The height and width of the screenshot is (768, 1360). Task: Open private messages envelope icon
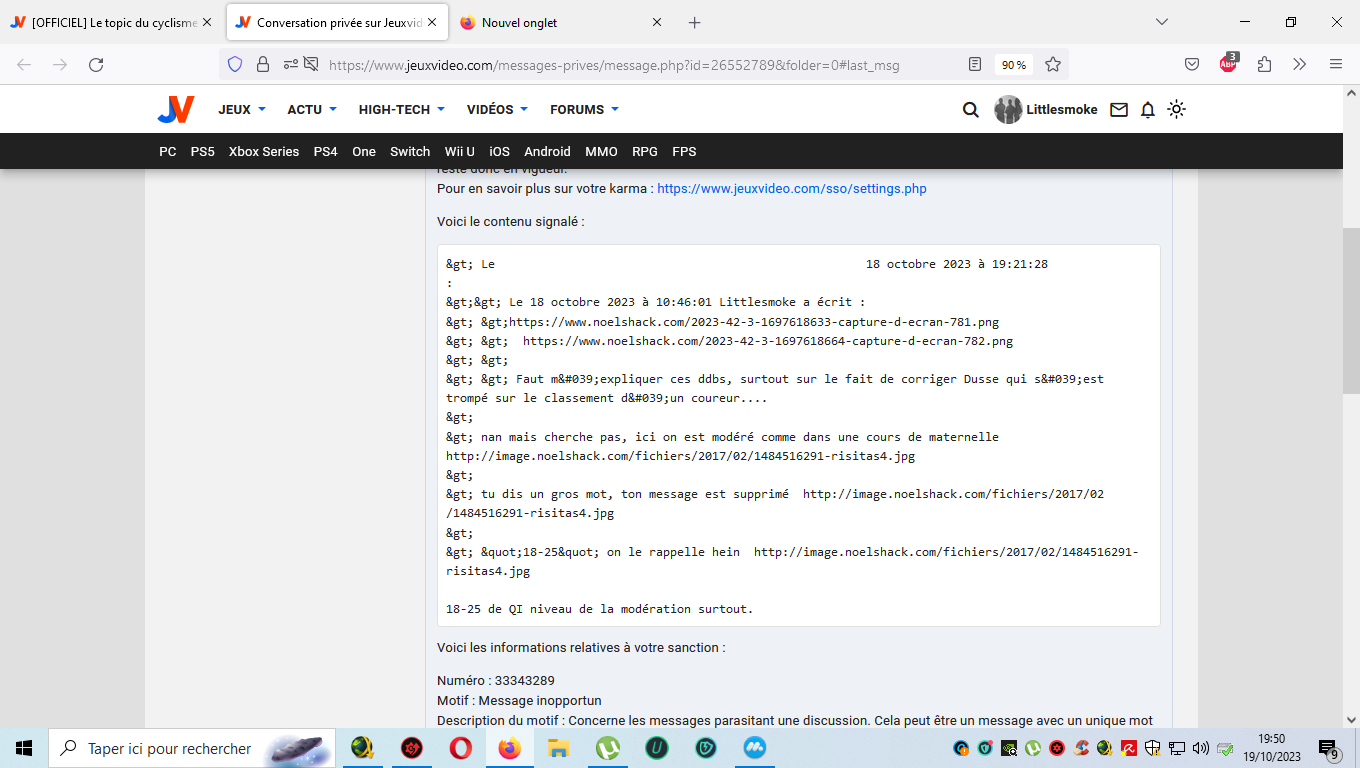coord(1119,110)
